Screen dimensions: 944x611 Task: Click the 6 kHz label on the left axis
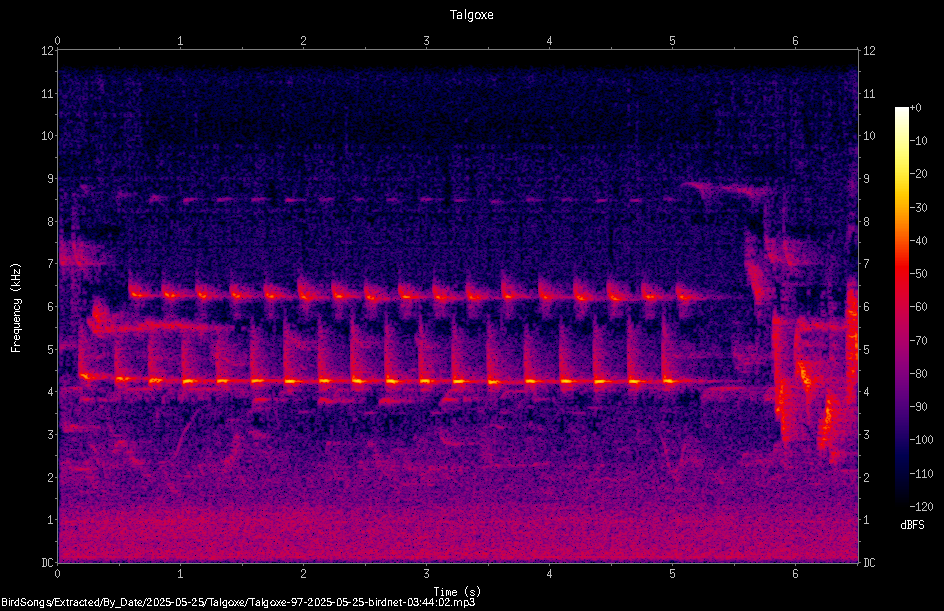pos(51,307)
